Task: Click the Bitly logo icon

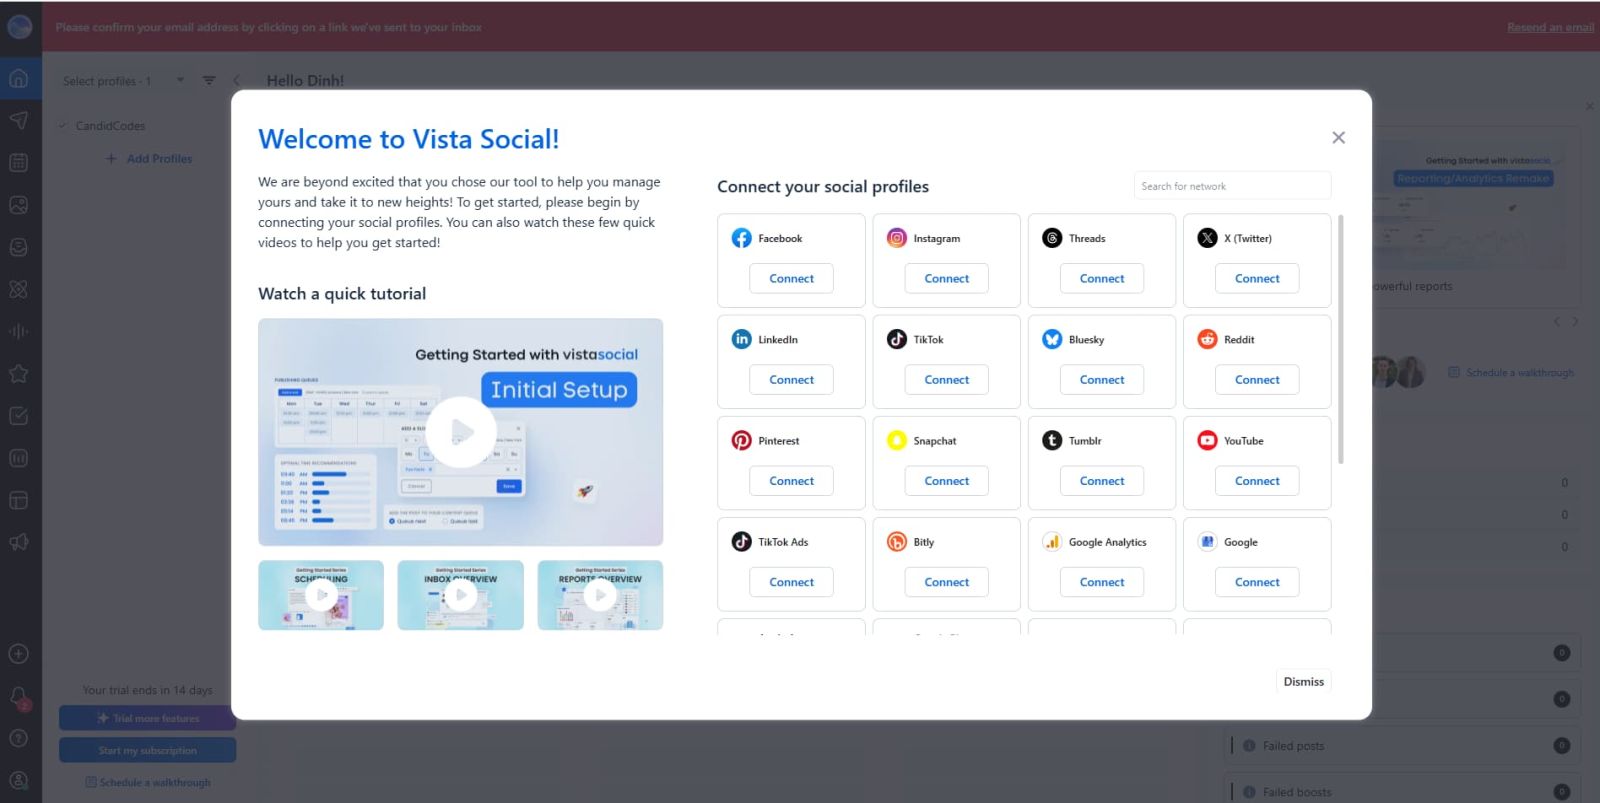Action: point(897,541)
